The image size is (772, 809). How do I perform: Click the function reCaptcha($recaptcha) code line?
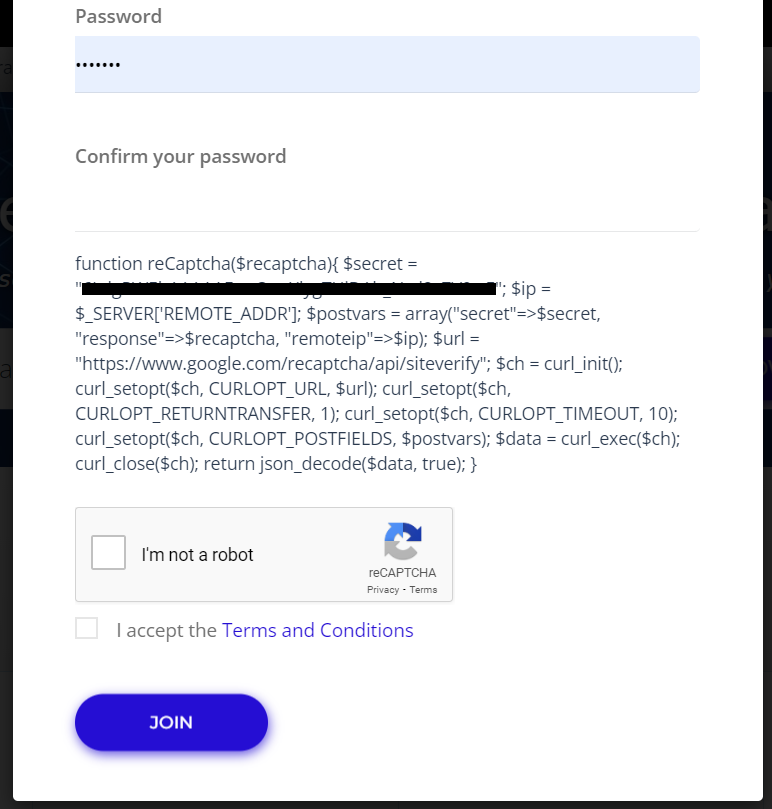tap(206, 264)
